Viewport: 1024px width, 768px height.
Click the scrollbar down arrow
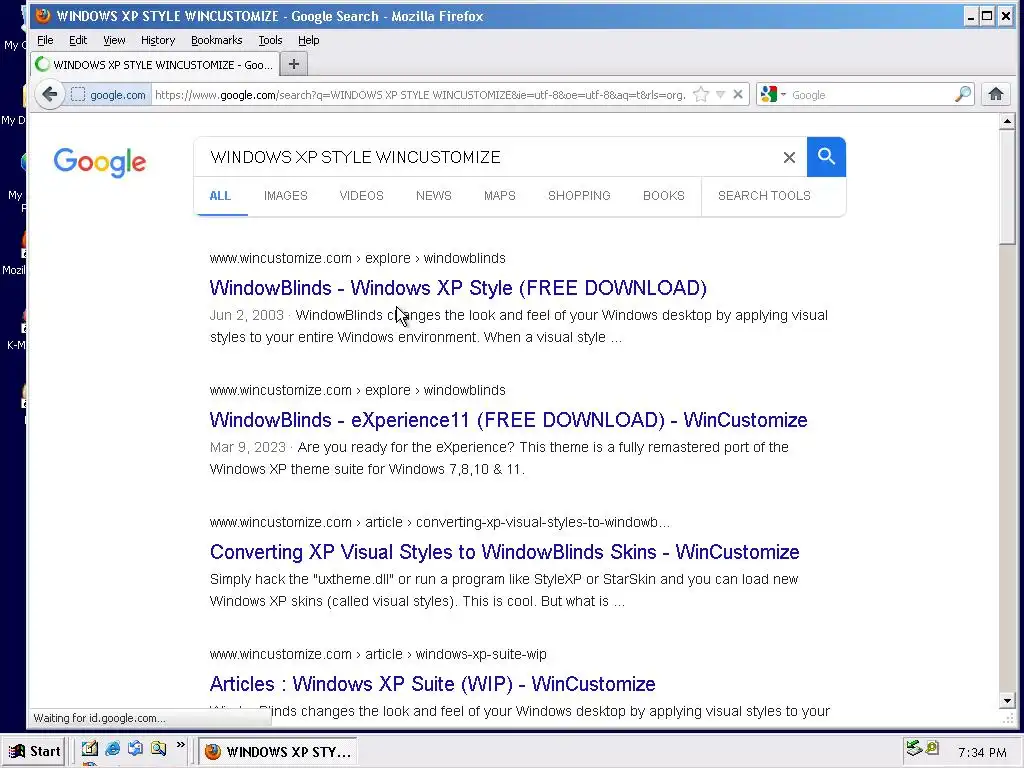coord(1007,701)
